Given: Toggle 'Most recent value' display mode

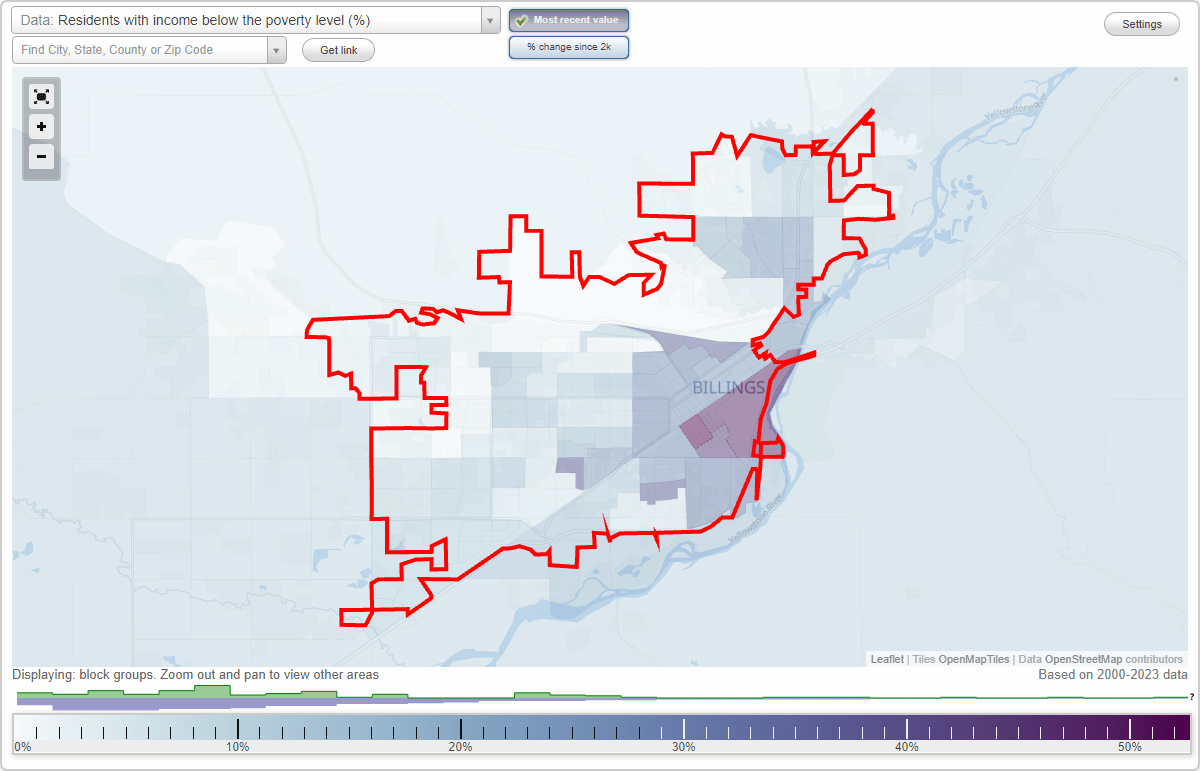Looking at the screenshot, I should point(569,20).
